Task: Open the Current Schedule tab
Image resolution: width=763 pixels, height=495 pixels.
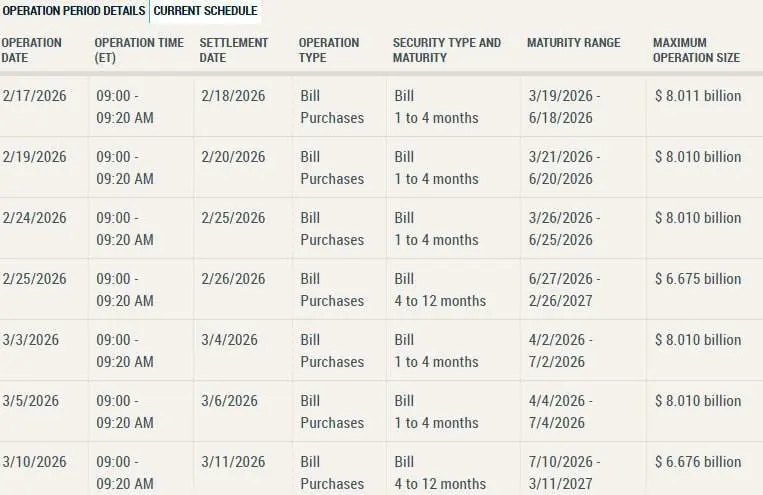Action: coord(205,11)
